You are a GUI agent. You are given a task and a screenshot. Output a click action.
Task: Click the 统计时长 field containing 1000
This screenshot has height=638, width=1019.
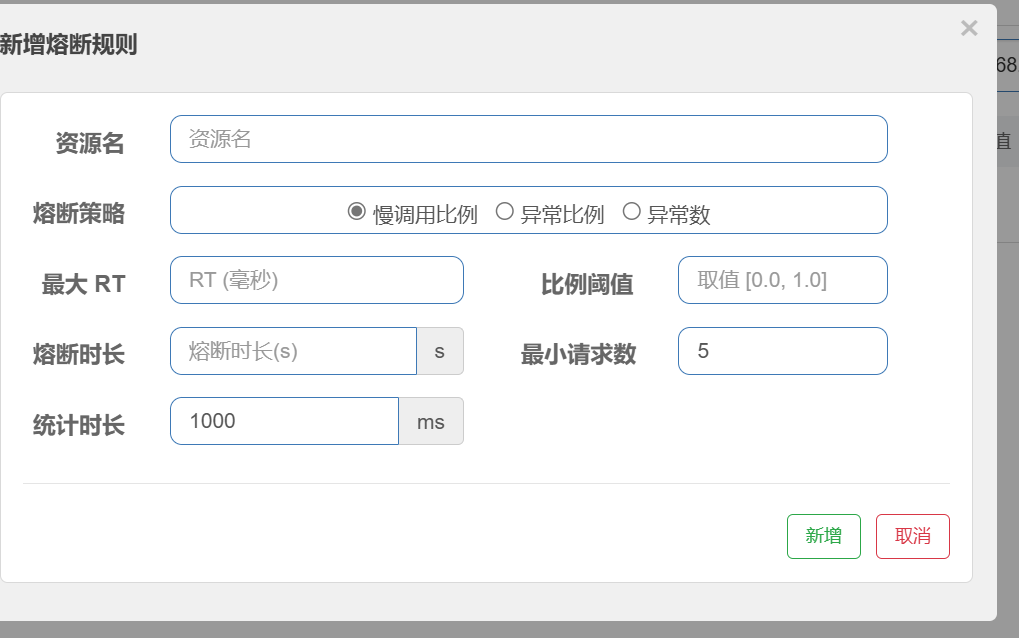284,421
